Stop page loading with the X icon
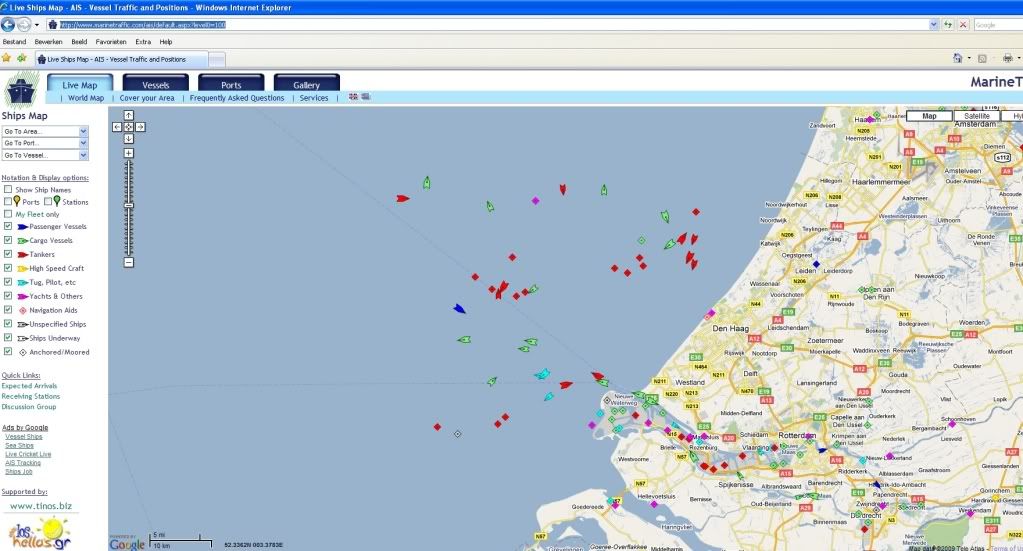Viewport: 1023px width, 551px height. (963, 25)
